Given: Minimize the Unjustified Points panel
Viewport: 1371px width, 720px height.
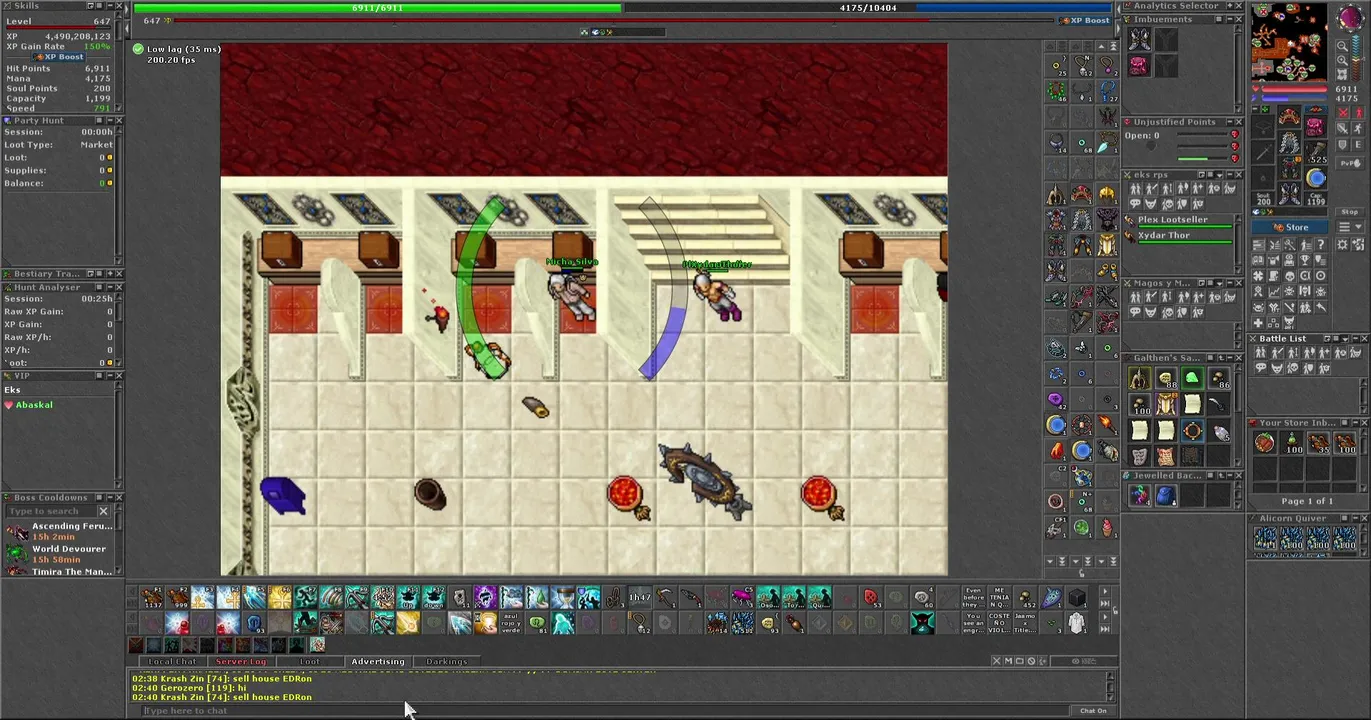Looking at the screenshot, I should 1229,122.
